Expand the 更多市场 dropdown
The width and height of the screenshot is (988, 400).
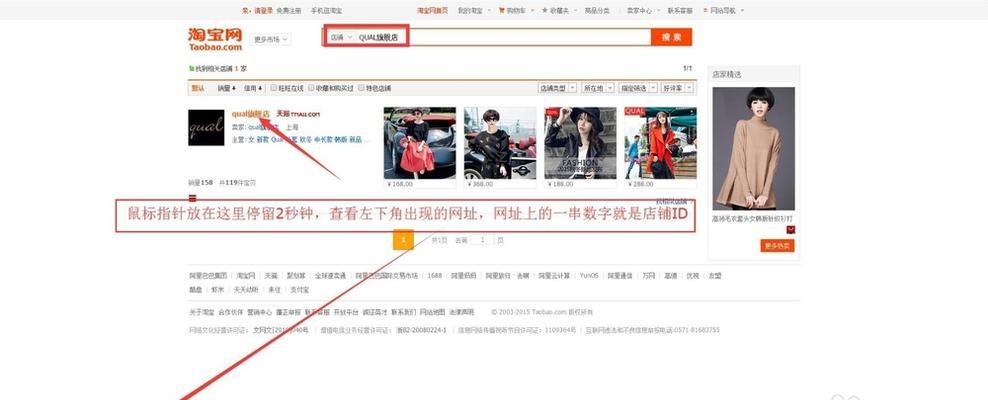tap(271, 39)
